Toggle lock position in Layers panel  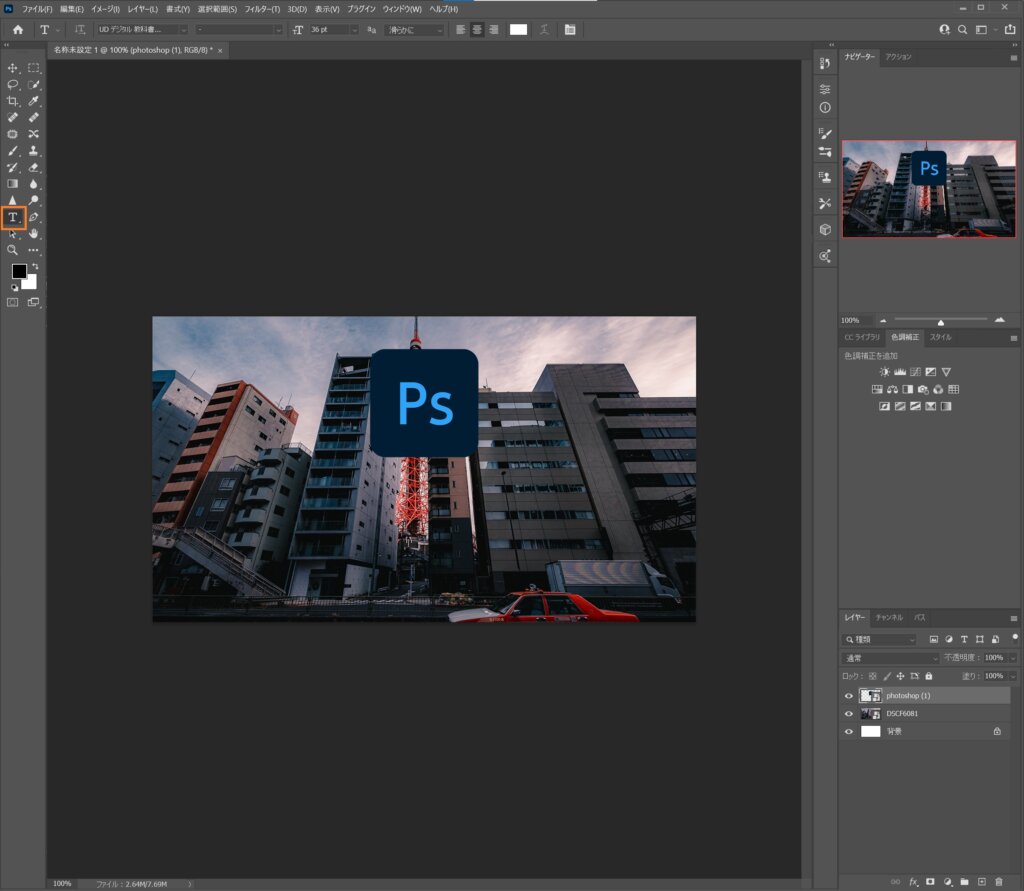click(901, 676)
